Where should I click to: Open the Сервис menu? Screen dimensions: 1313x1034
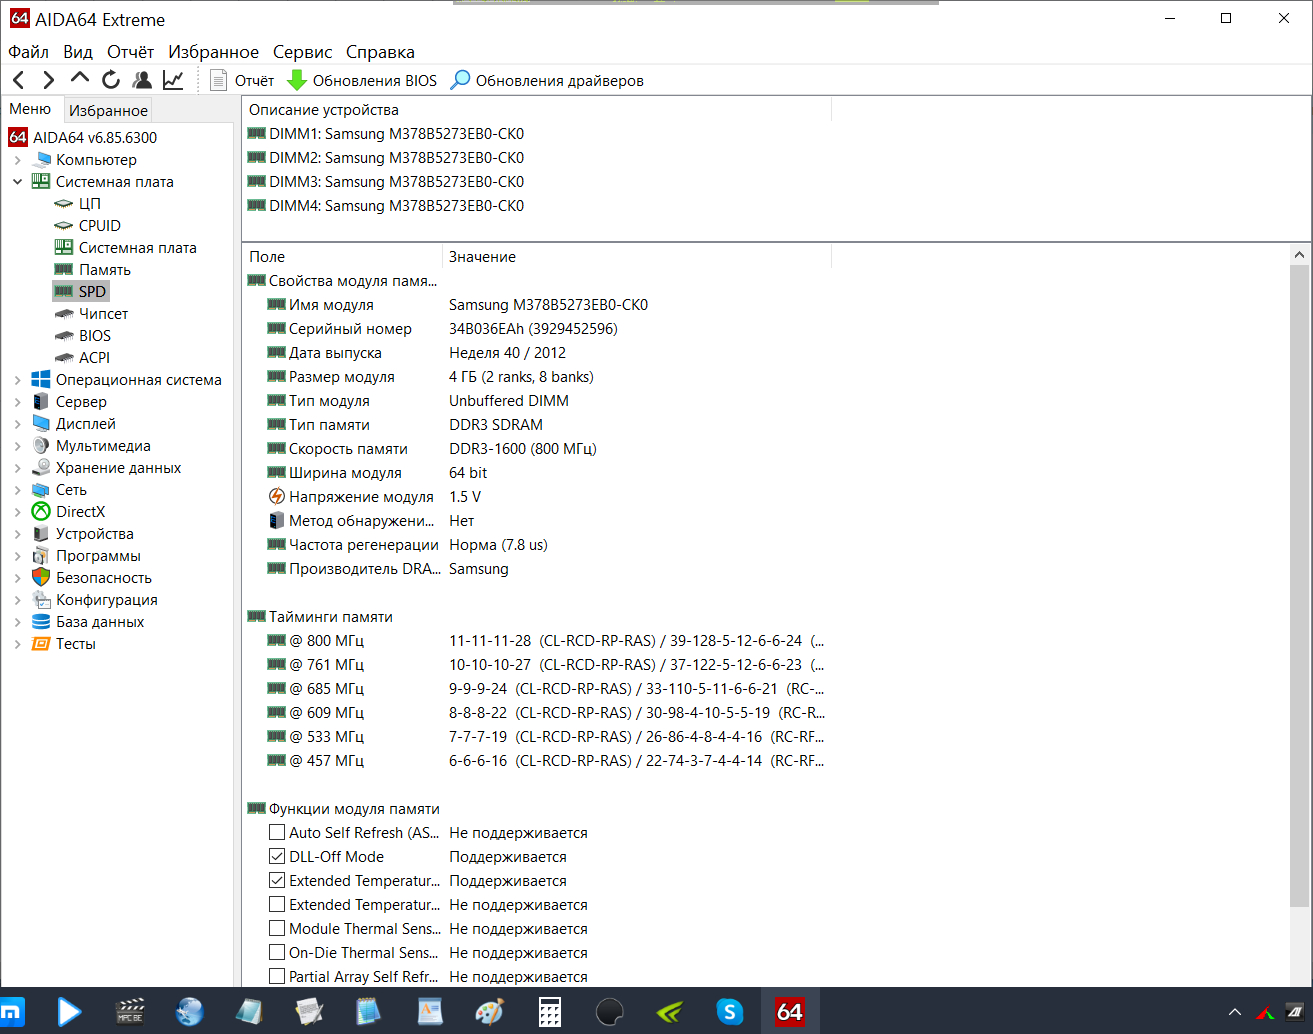tap(302, 52)
